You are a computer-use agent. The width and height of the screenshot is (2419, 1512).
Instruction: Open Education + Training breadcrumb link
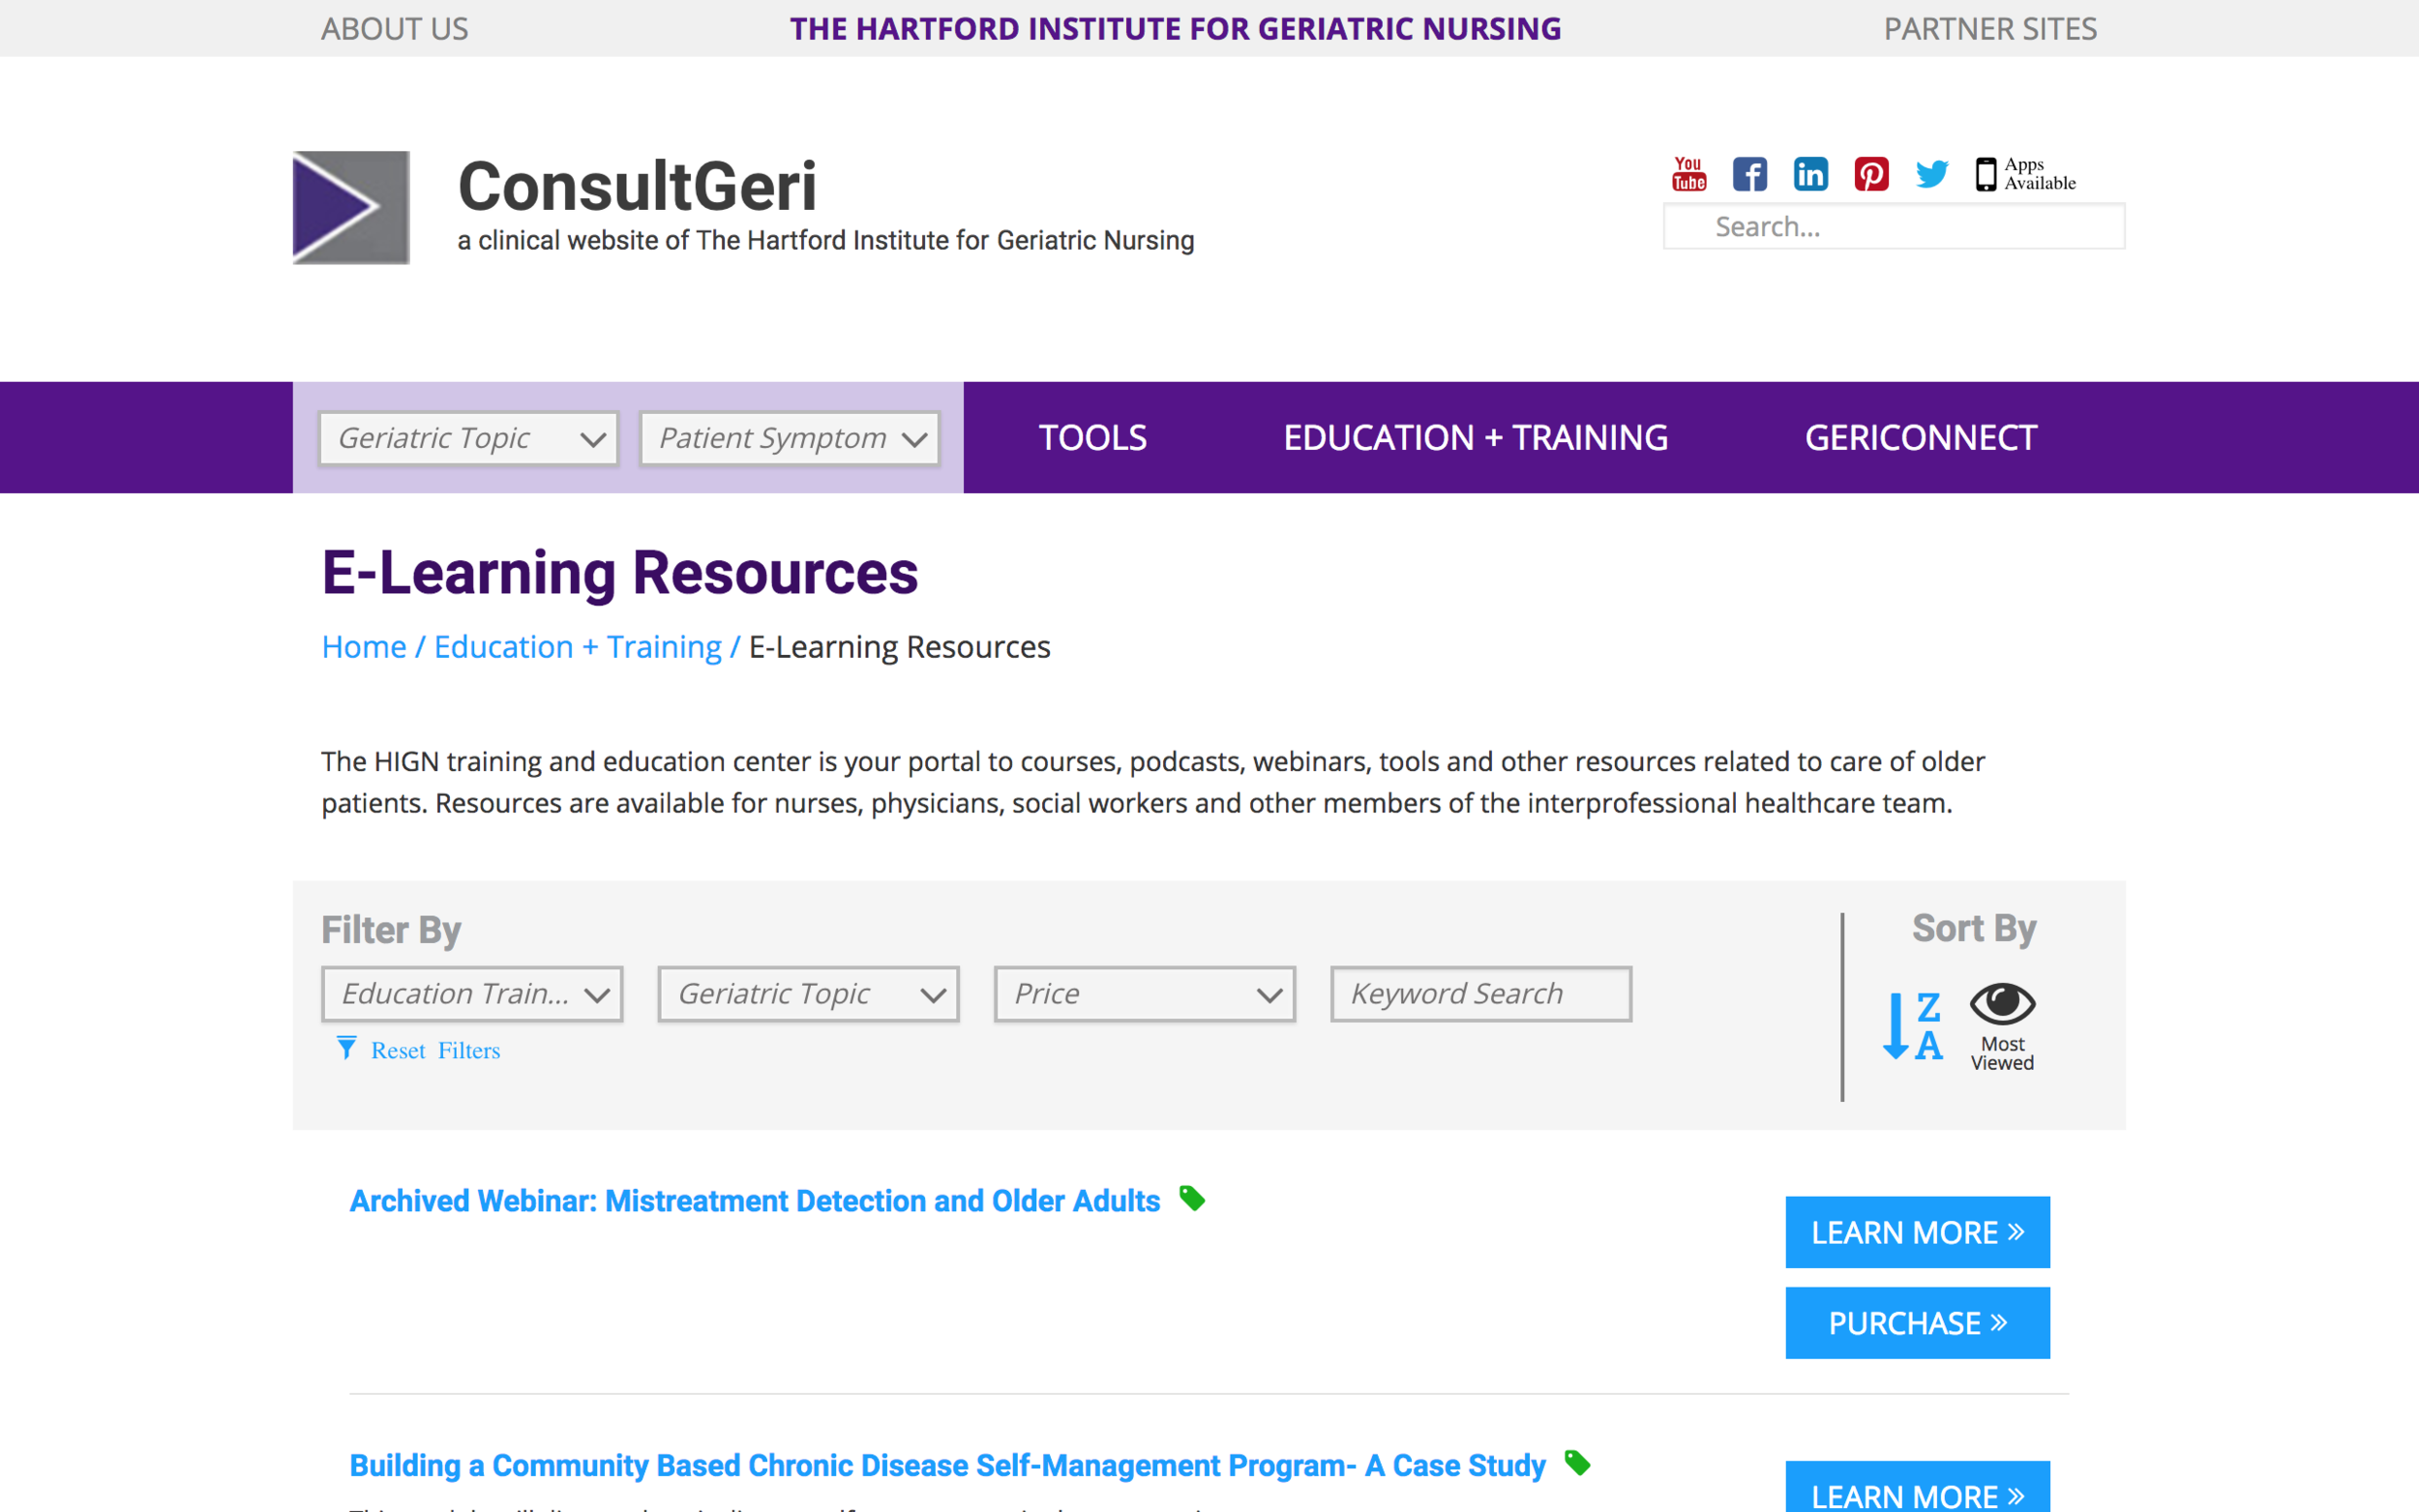pyautogui.click(x=578, y=647)
